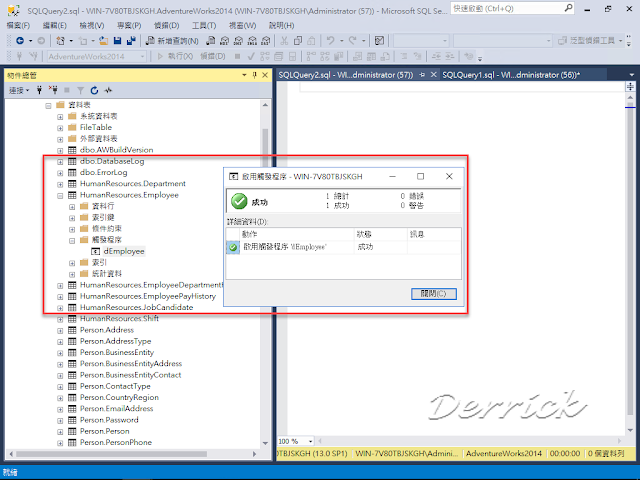Click the open file folder icon
Screen dimensions: 640x480
pos(104,40)
